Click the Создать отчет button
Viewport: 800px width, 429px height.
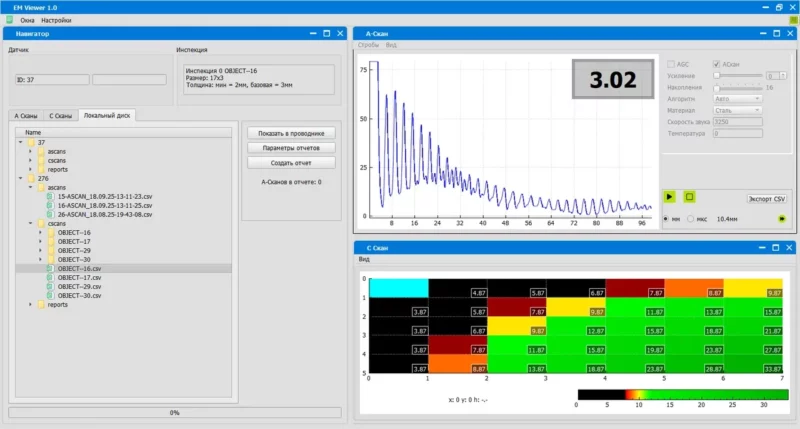coord(289,162)
